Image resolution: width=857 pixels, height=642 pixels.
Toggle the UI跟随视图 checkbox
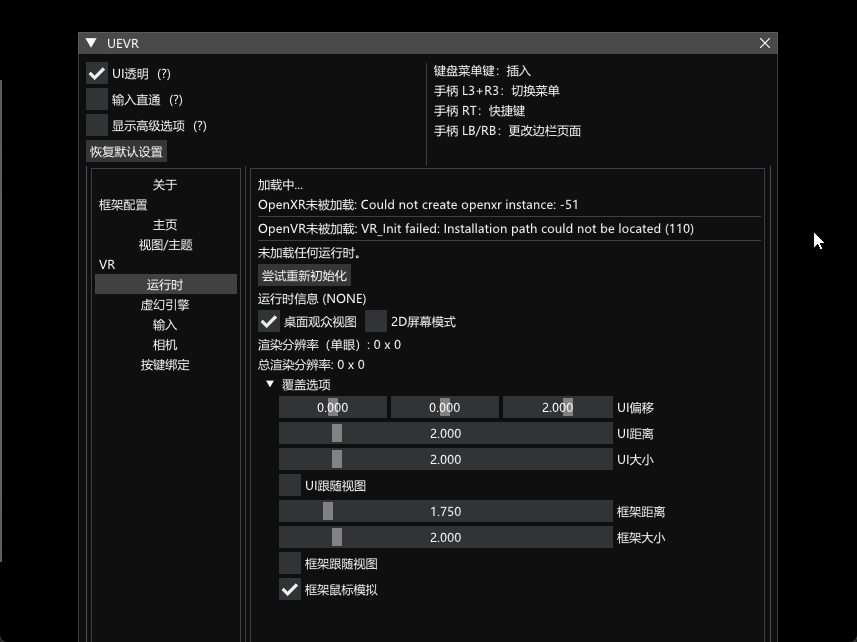pyautogui.click(x=290, y=486)
